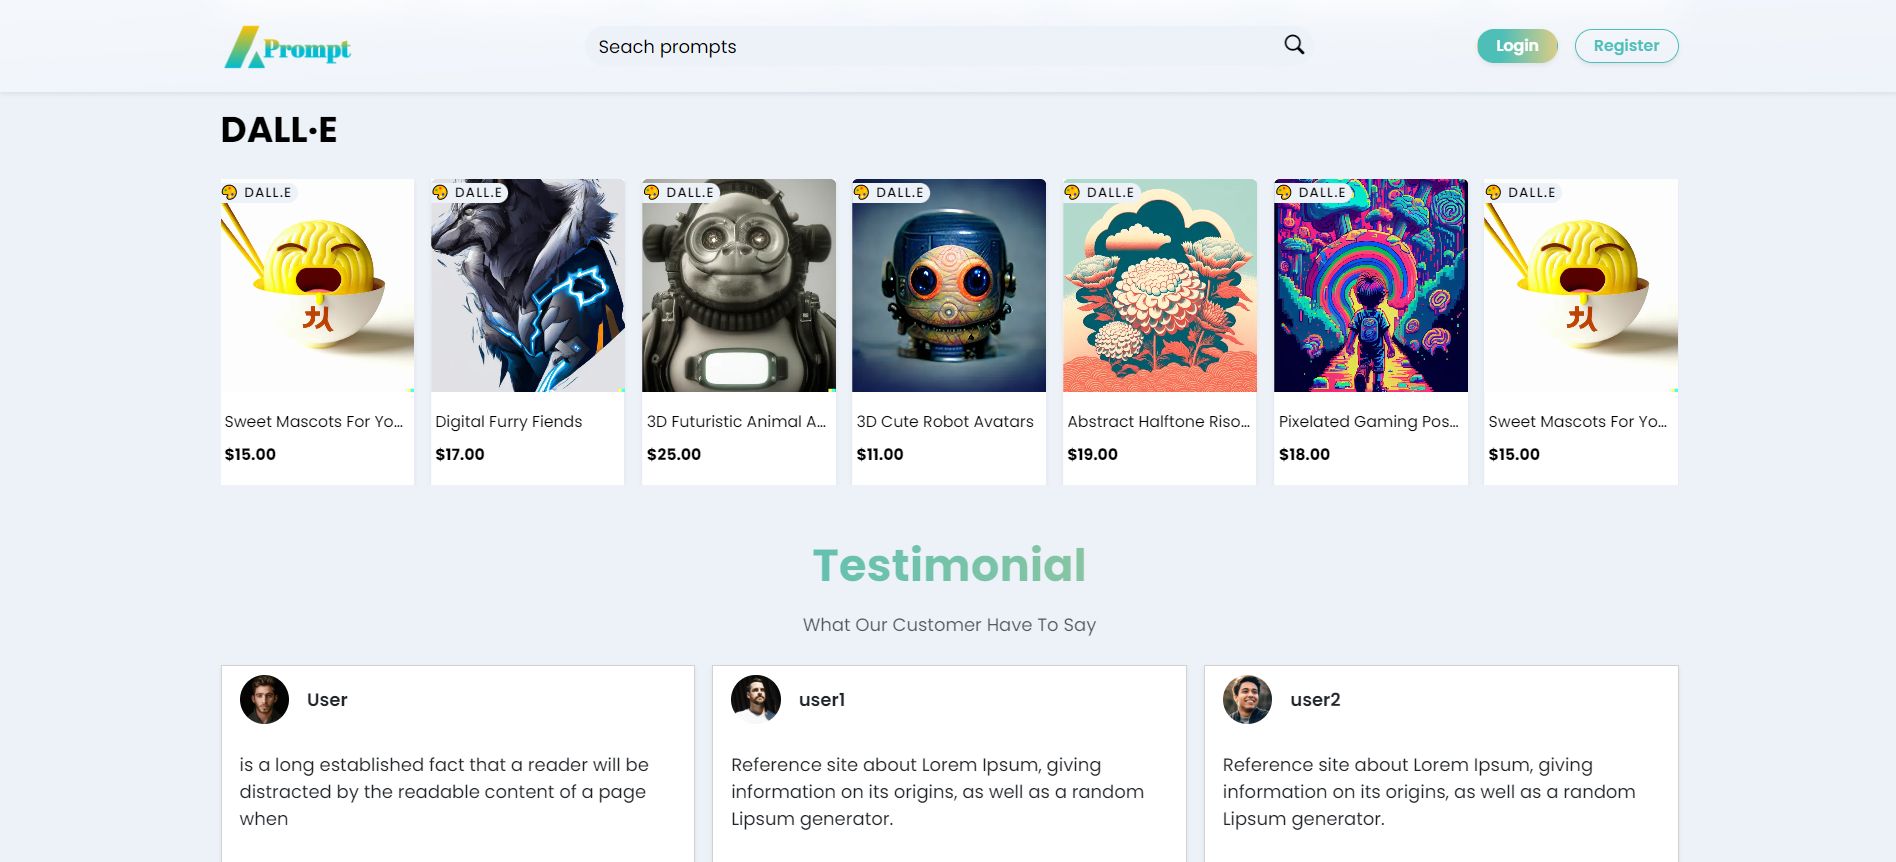This screenshot has height=862, width=1896.
Task: Open the 3D Cute Robot Avatars title link
Action: click(945, 422)
